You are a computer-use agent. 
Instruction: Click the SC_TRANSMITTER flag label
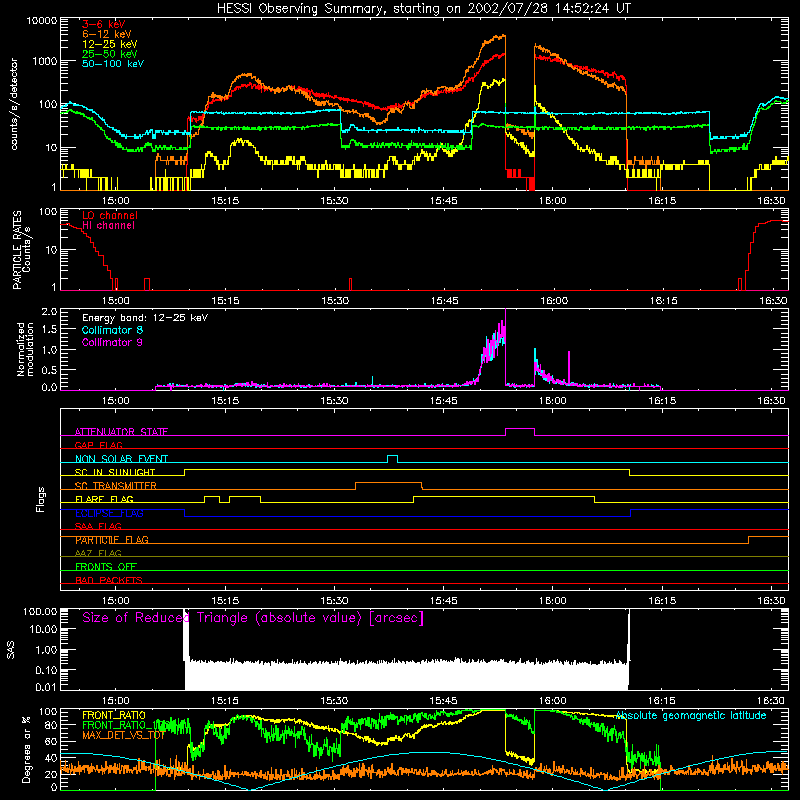[x=116, y=485]
